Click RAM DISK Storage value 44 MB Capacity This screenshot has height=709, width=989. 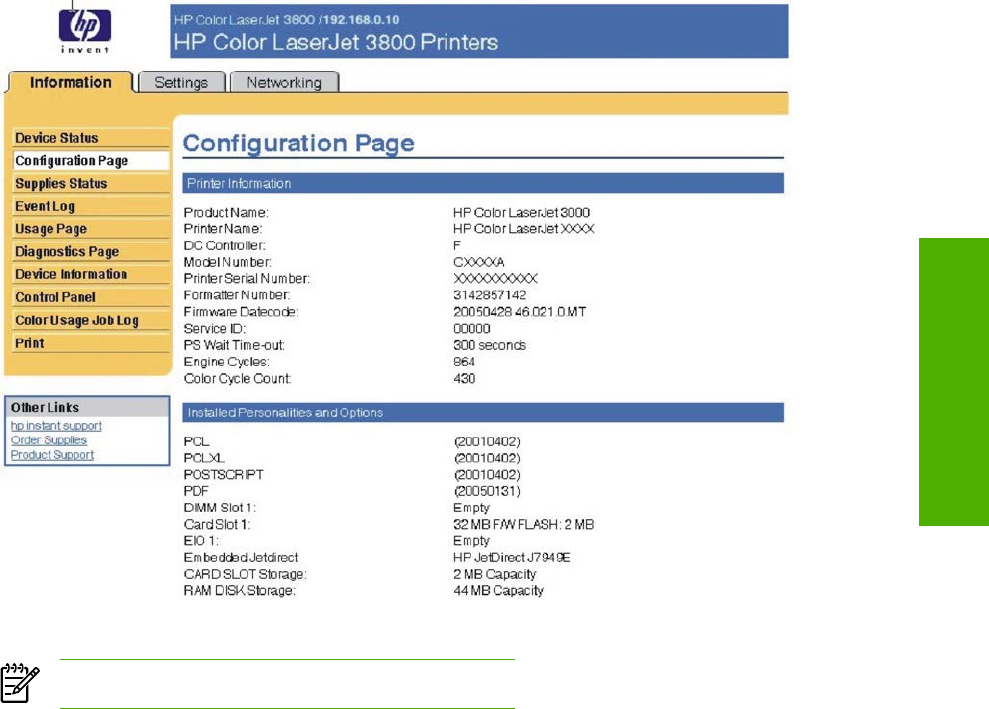(498, 590)
